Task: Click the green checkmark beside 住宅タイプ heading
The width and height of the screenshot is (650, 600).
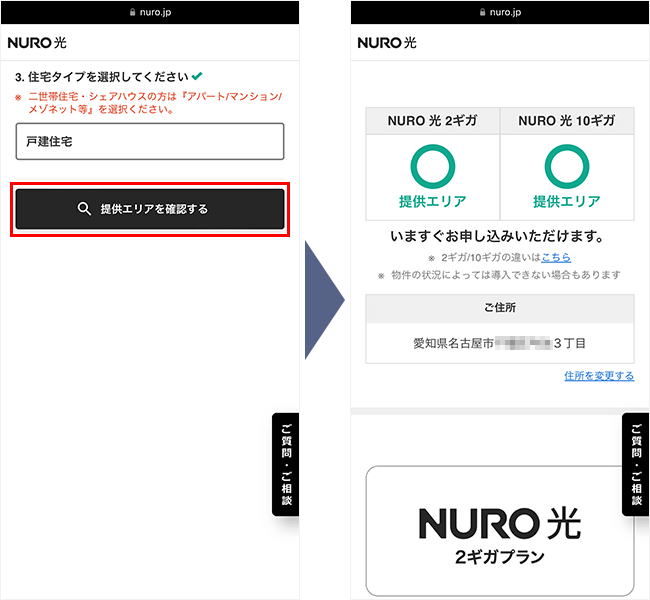Action: point(197,76)
